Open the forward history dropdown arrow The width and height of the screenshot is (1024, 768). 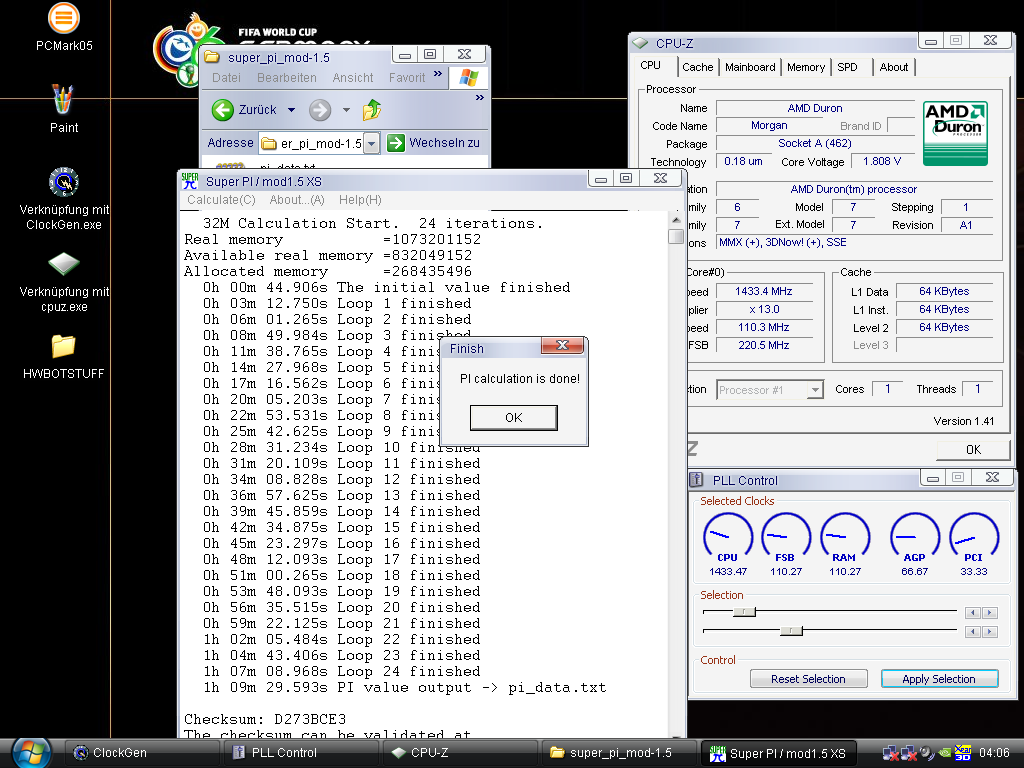pos(346,110)
